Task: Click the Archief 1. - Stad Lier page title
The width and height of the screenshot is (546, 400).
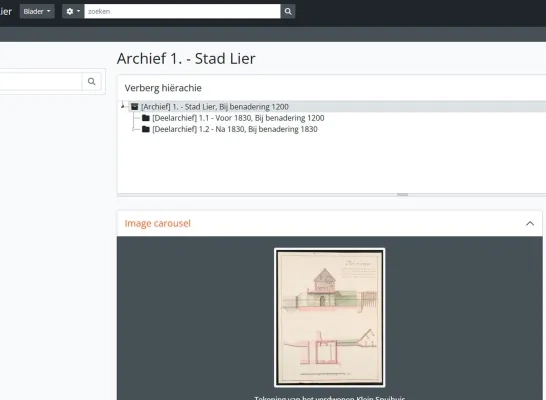Action: click(186, 58)
